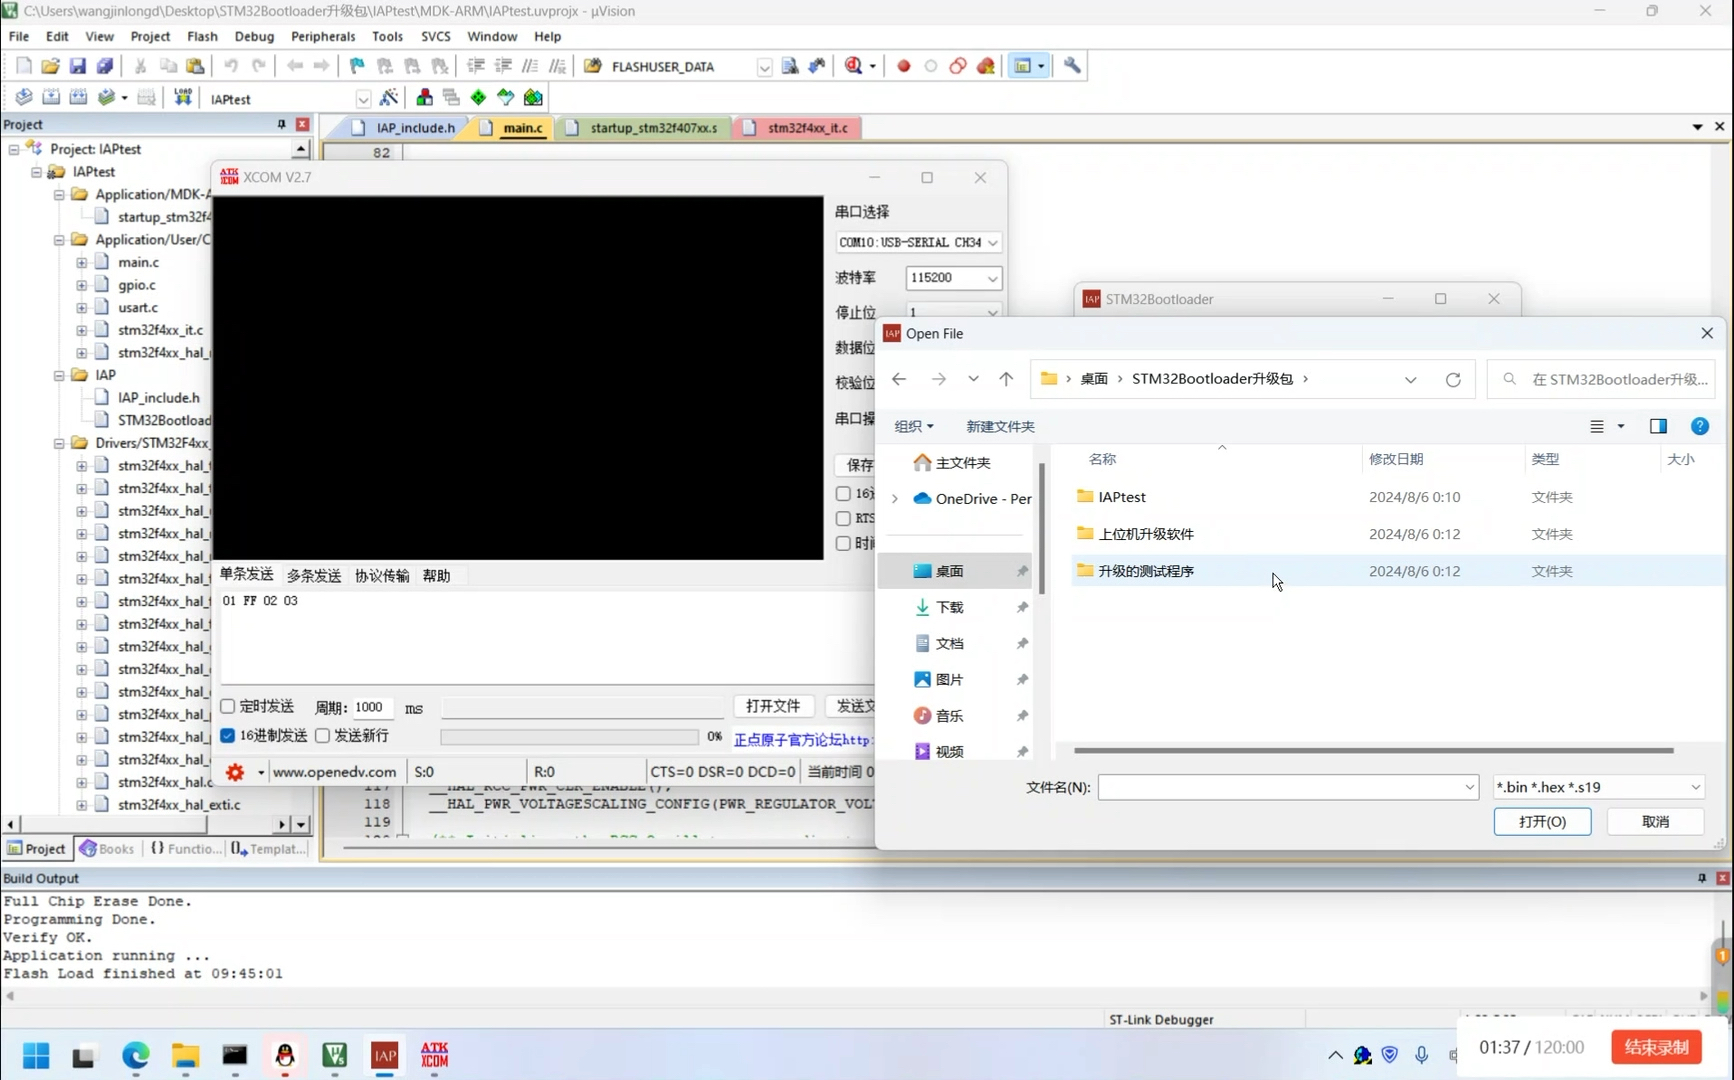Expand the Drivers/STM32F4xx tree node
1734x1080 pixels.
[x=61, y=442]
